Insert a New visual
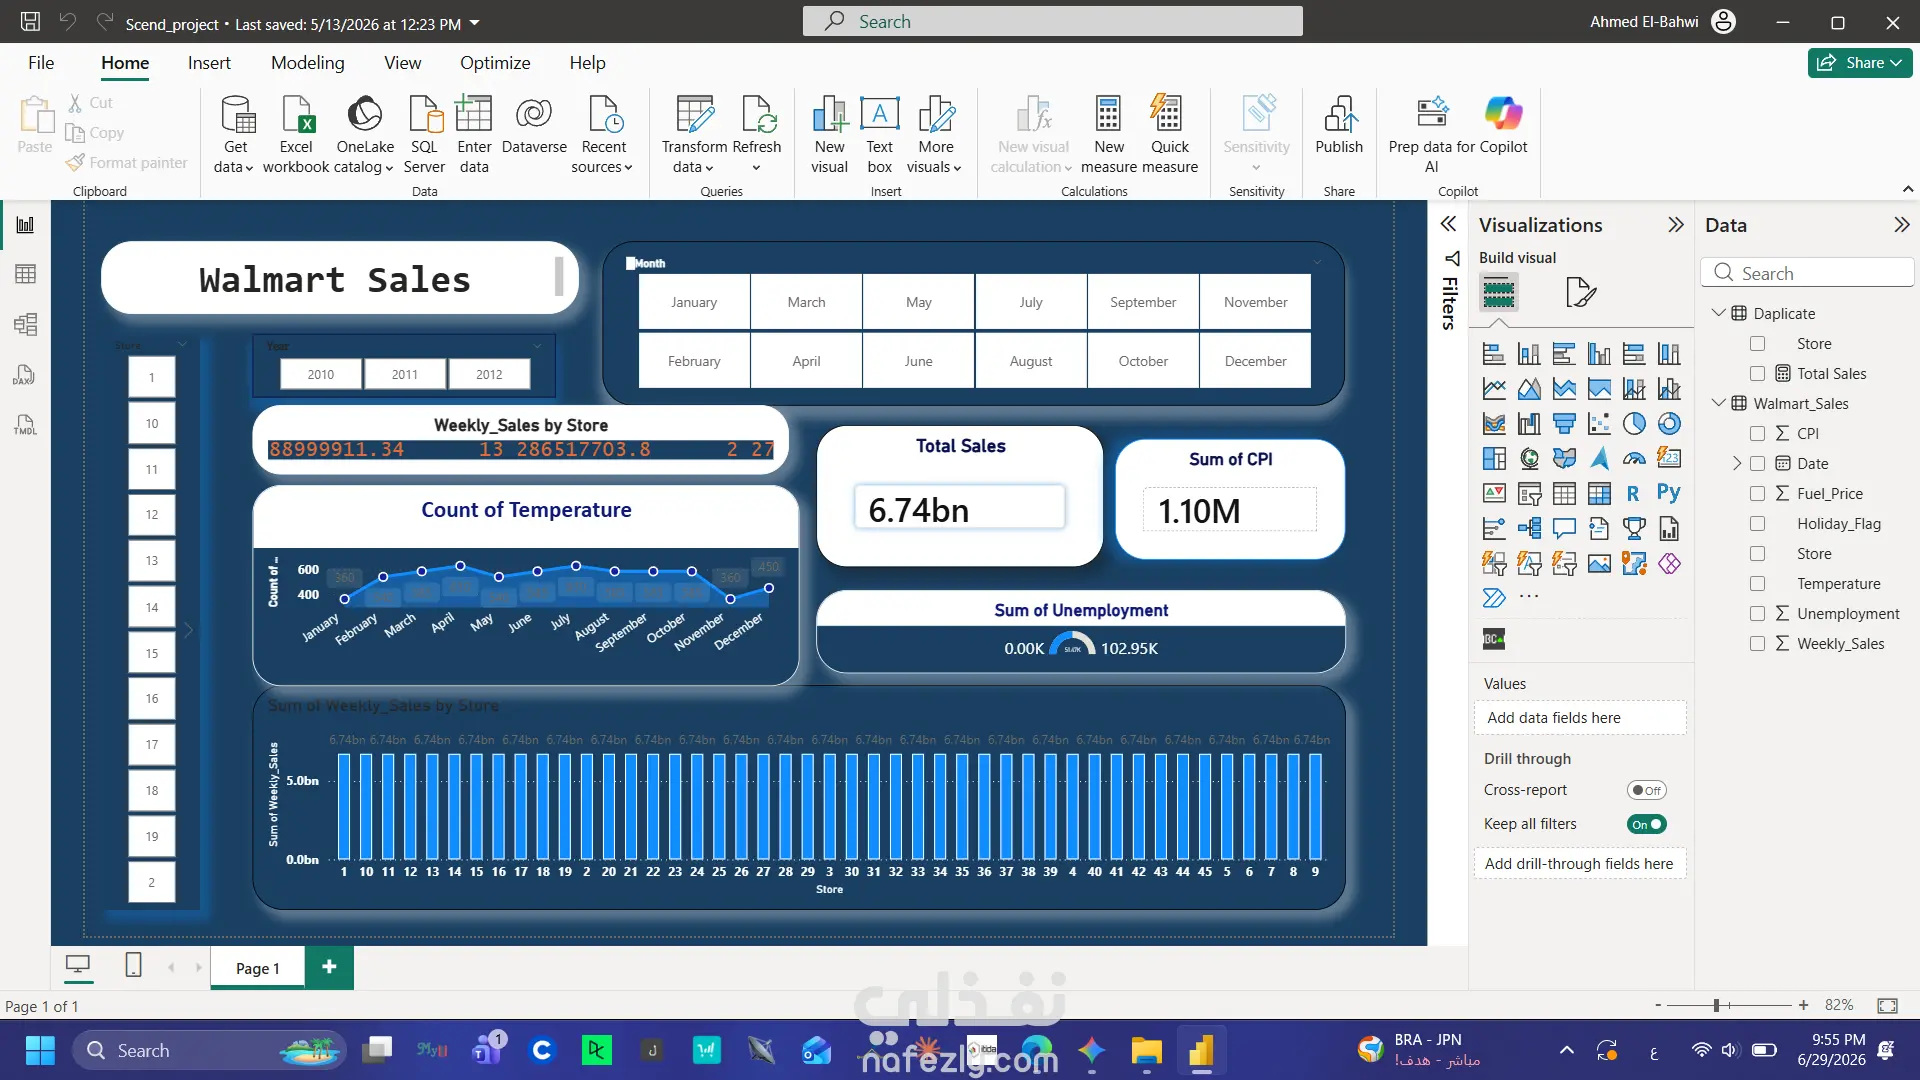 coord(829,135)
